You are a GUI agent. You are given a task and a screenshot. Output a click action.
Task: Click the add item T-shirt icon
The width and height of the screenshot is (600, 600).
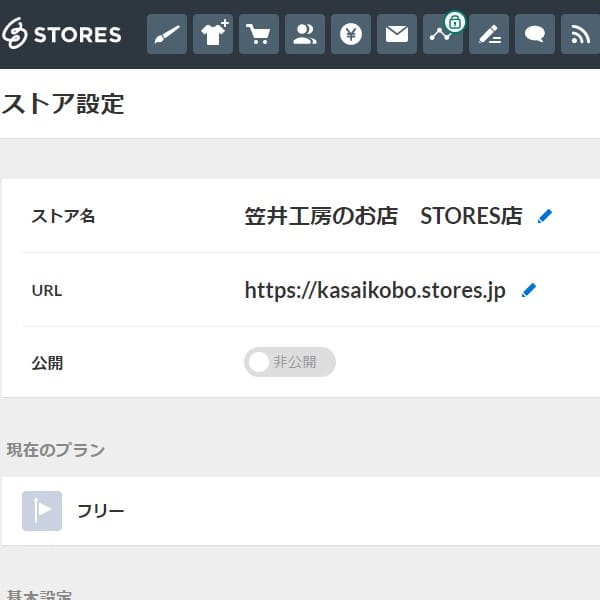point(213,34)
